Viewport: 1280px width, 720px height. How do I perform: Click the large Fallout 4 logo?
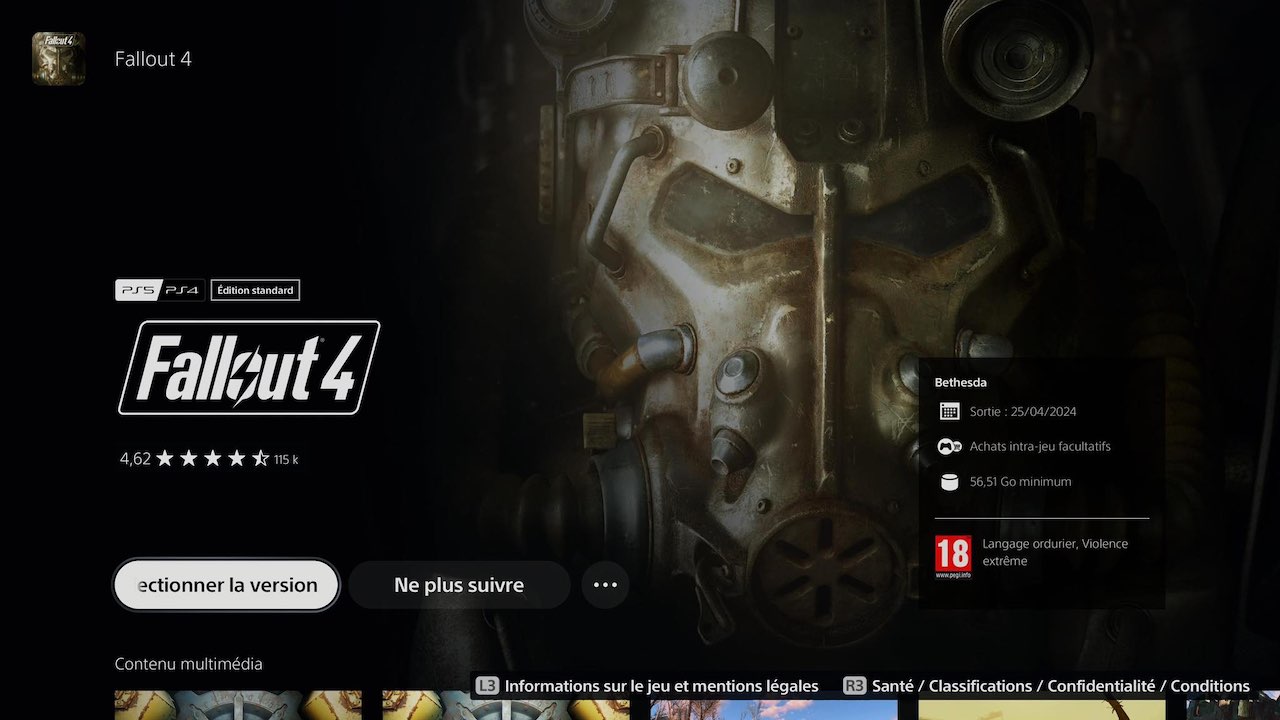(x=249, y=367)
